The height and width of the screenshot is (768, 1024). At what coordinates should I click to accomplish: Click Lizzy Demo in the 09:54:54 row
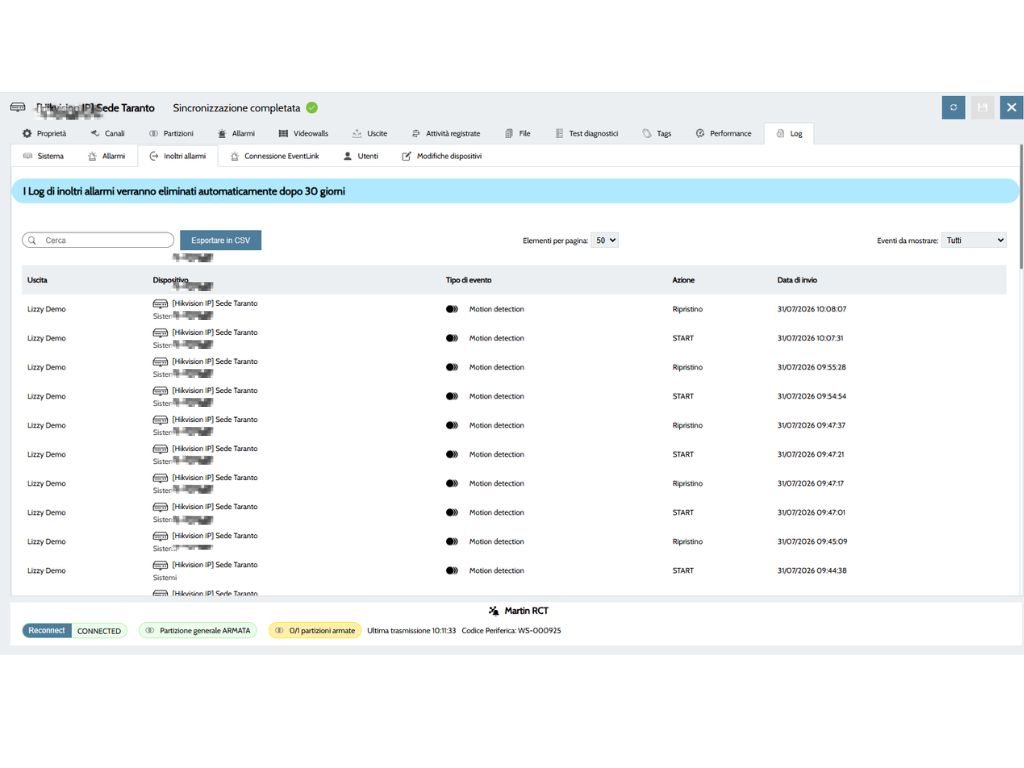click(x=46, y=396)
